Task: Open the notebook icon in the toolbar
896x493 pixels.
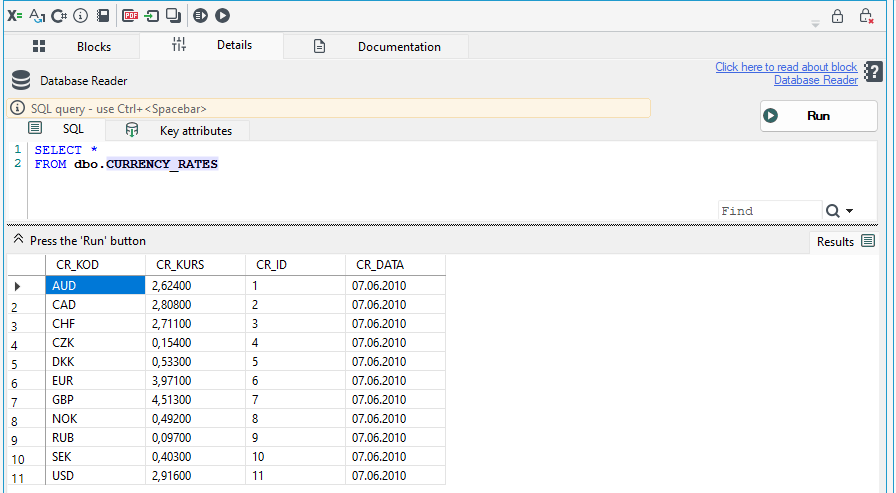Action: point(103,16)
